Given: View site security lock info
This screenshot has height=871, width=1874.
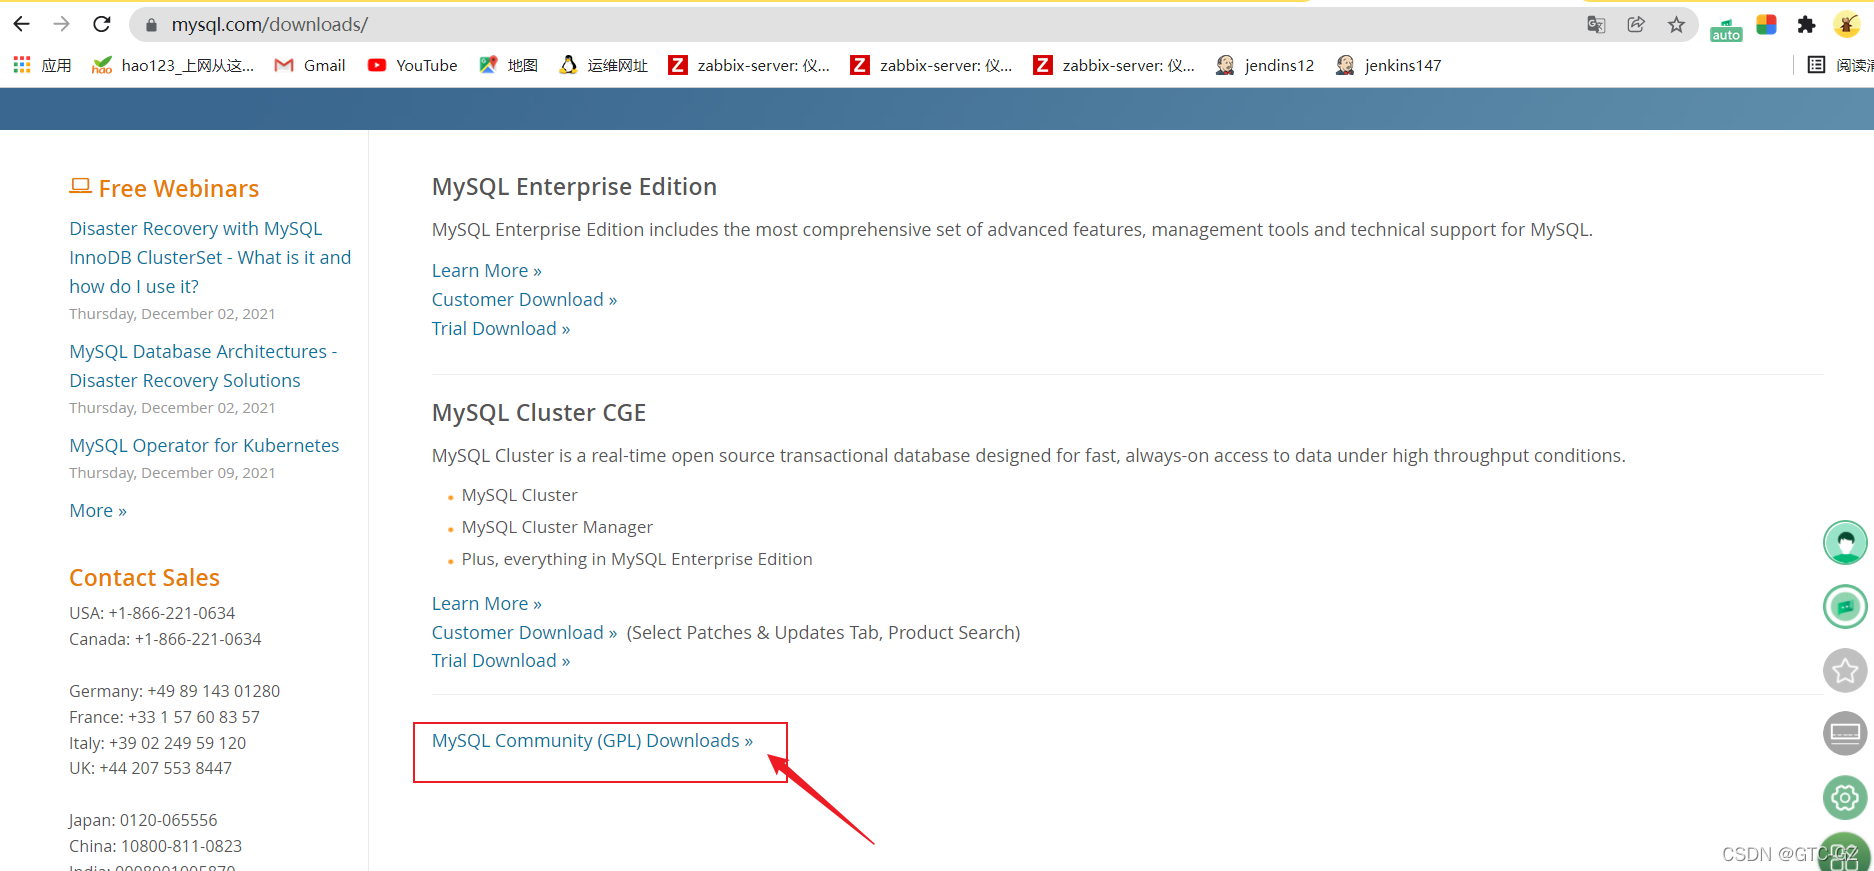Looking at the screenshot, I should 151,25.
